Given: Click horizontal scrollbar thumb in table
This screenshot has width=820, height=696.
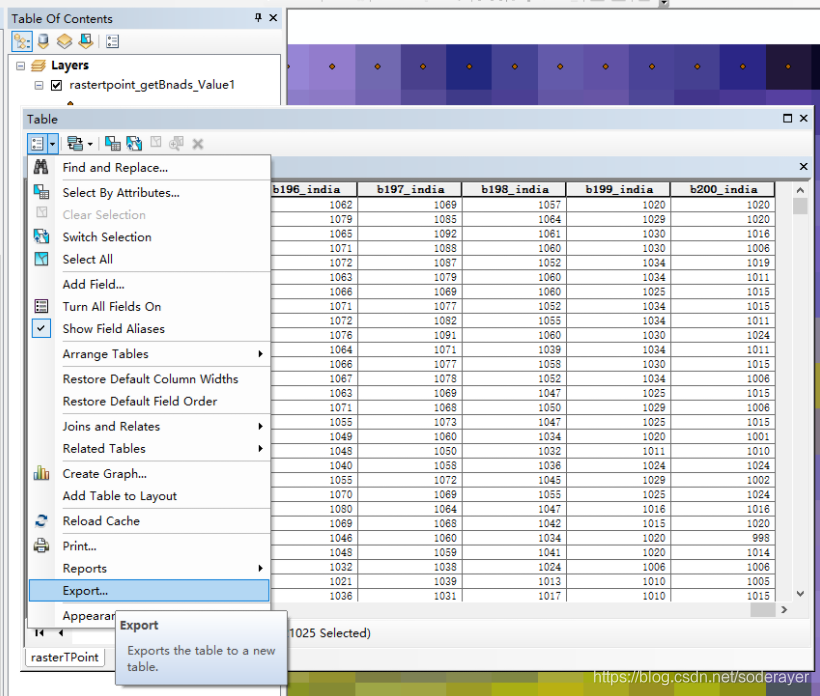Looking at the screenshot, I should (762, 610).
